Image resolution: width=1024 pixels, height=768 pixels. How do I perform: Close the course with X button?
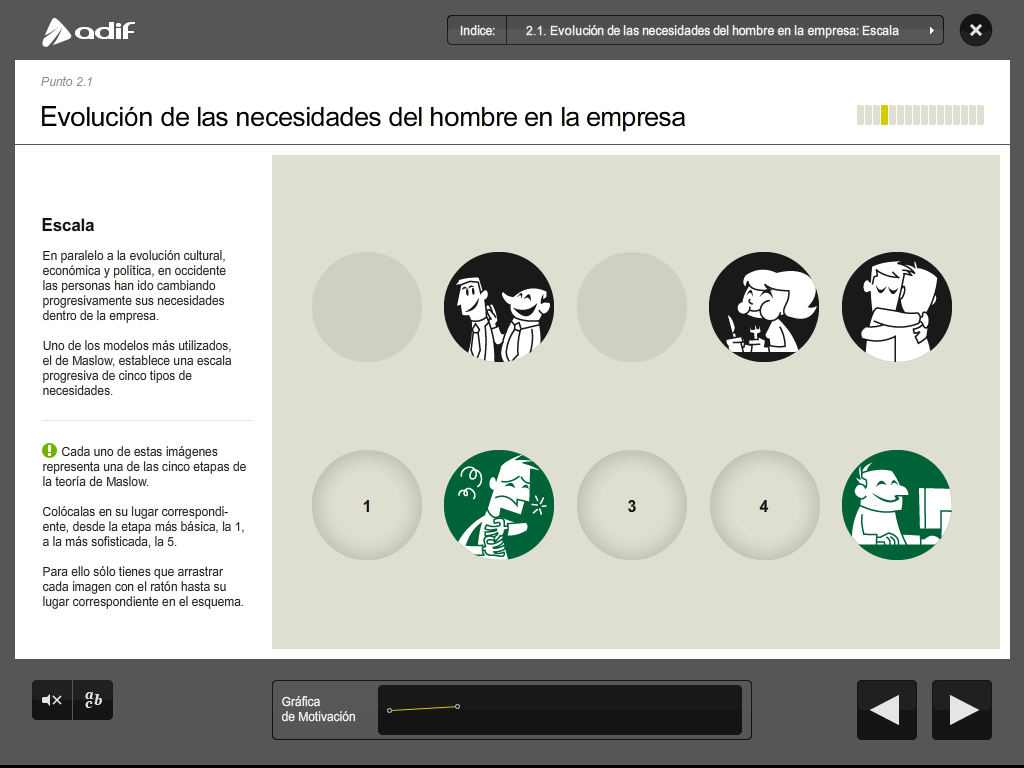click(976, 30)
